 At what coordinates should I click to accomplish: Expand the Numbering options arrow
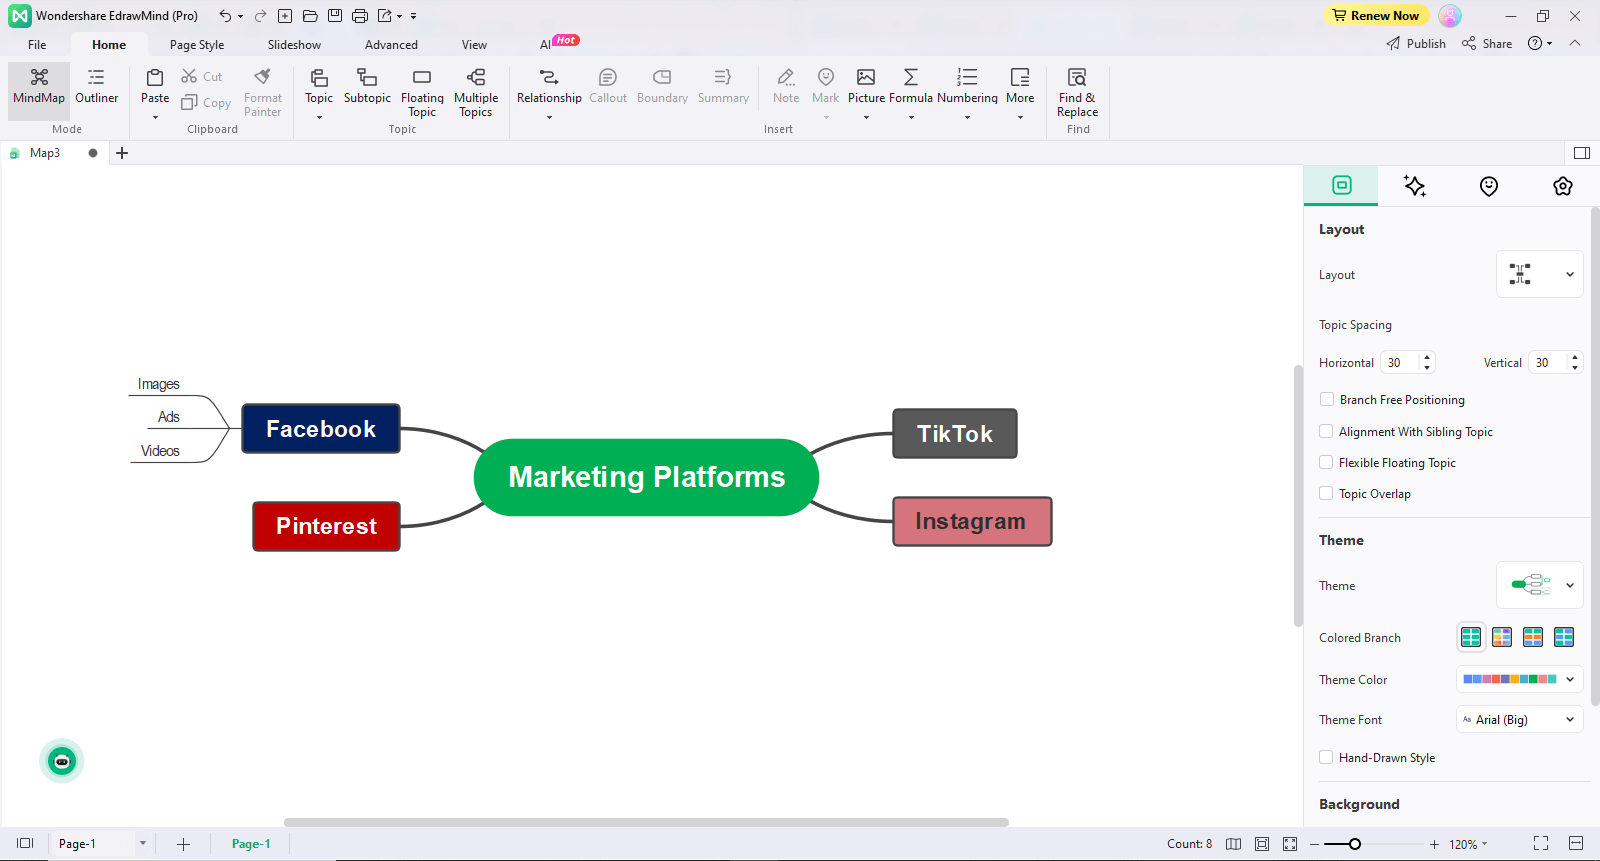(967, 118)
